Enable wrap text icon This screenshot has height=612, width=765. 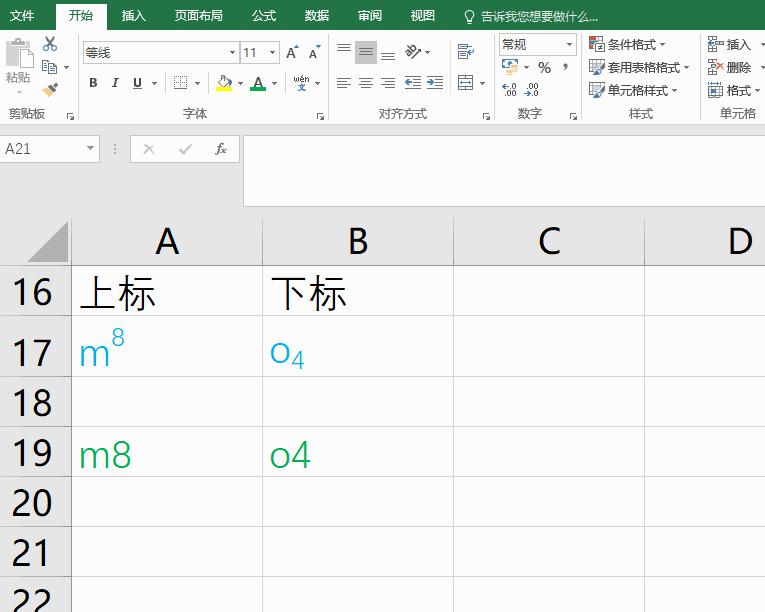(x=465, y=52)
